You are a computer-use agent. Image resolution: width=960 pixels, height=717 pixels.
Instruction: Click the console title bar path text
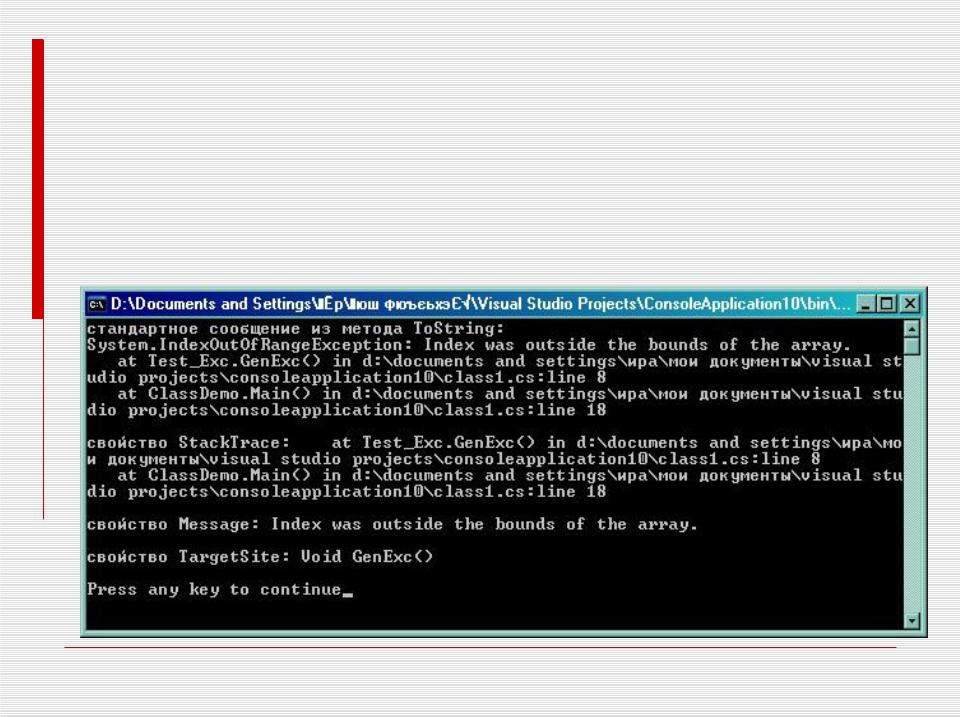pyautogui.click(x=481, y=304)
